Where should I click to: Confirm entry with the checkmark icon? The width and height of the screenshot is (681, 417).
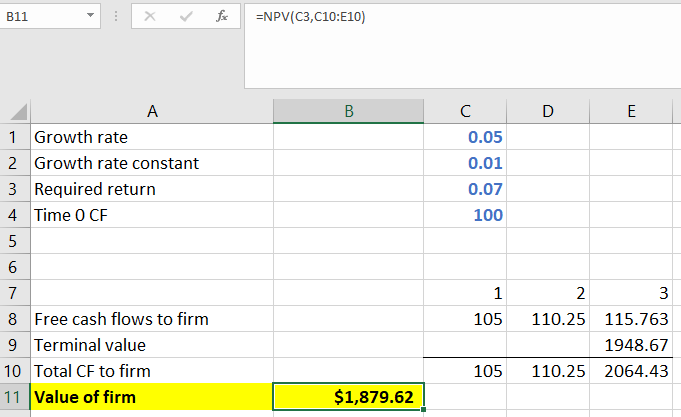tap(186, 17)
